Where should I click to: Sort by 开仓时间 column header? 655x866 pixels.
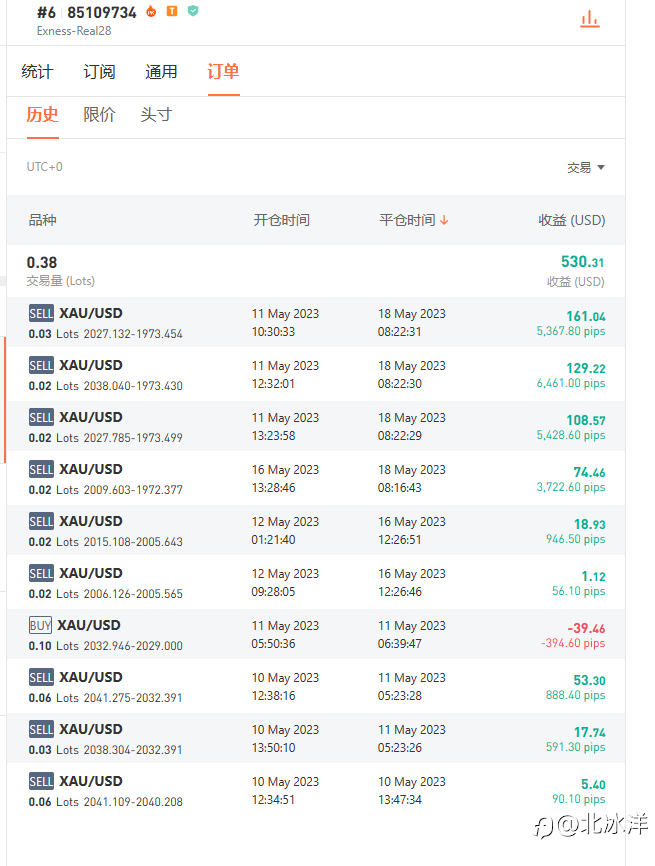pos(281,220)
